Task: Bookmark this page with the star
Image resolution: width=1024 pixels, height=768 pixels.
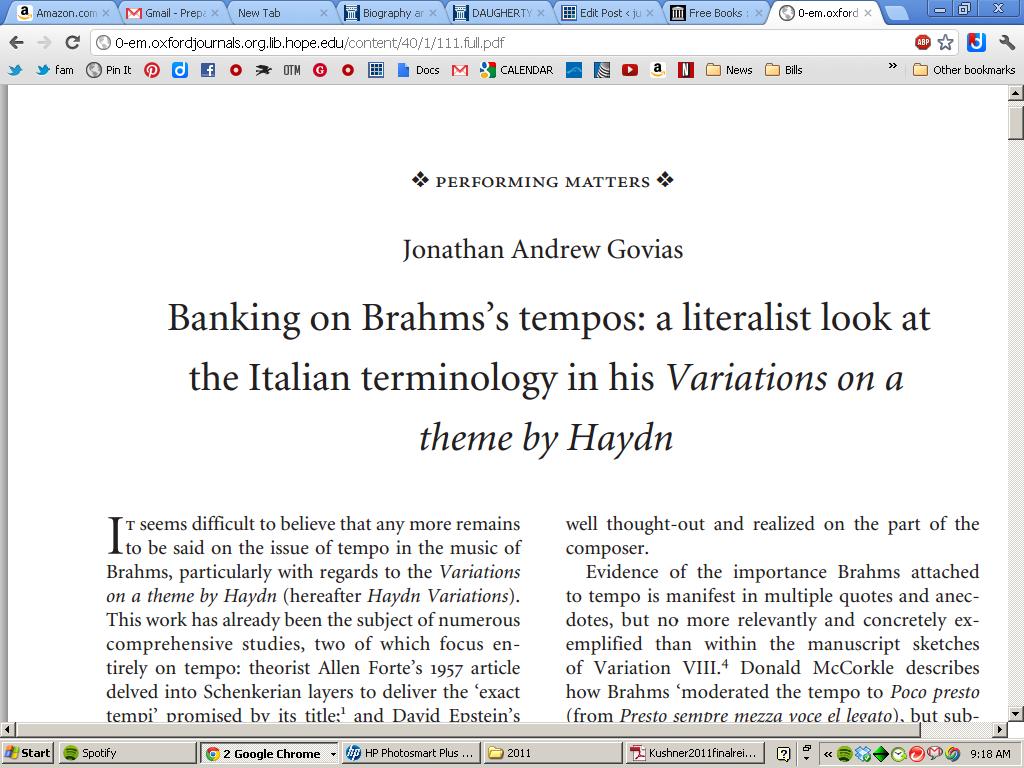Action: pyautogui.click(x=946, y=43)
